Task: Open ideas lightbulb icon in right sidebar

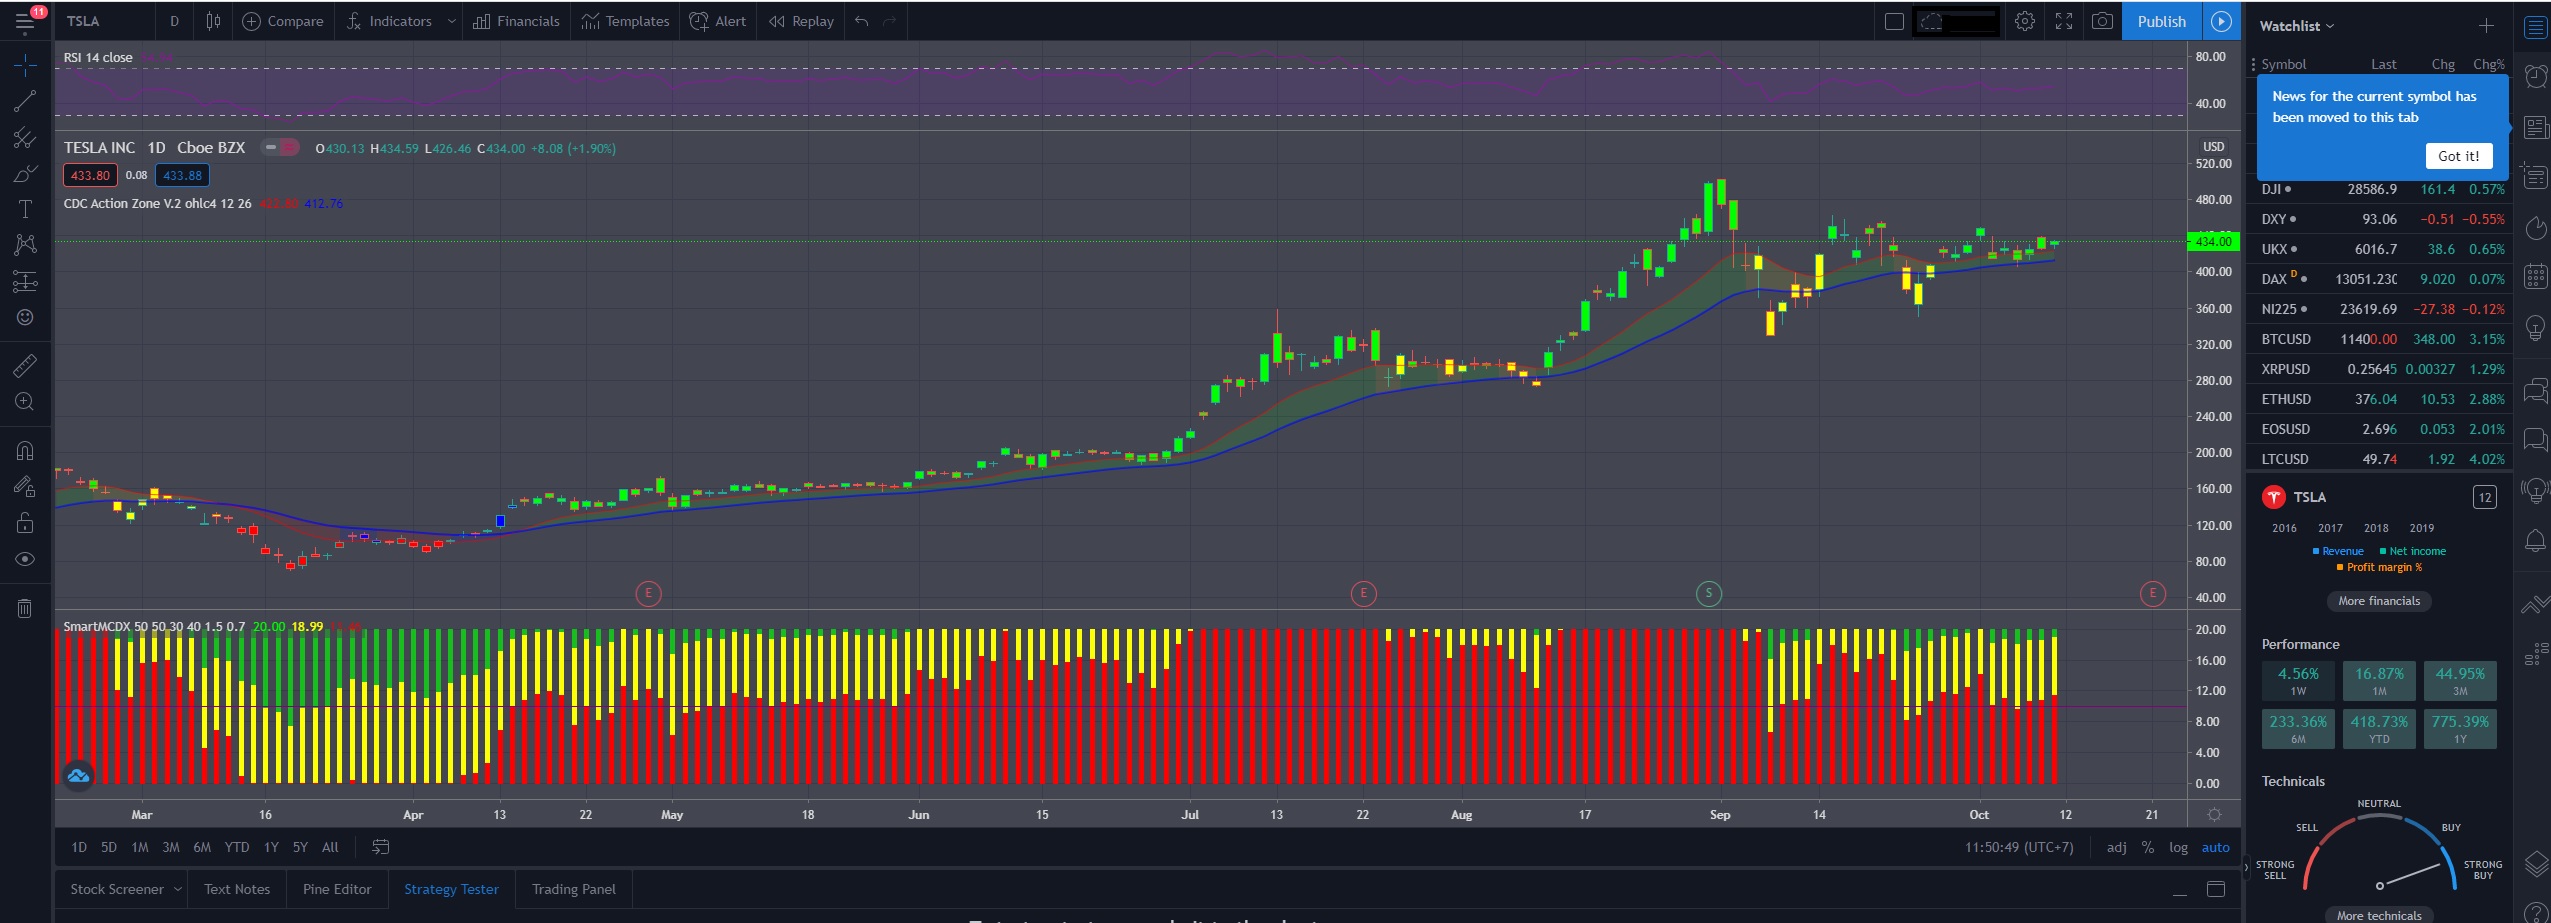Action: pos(2535,327)
